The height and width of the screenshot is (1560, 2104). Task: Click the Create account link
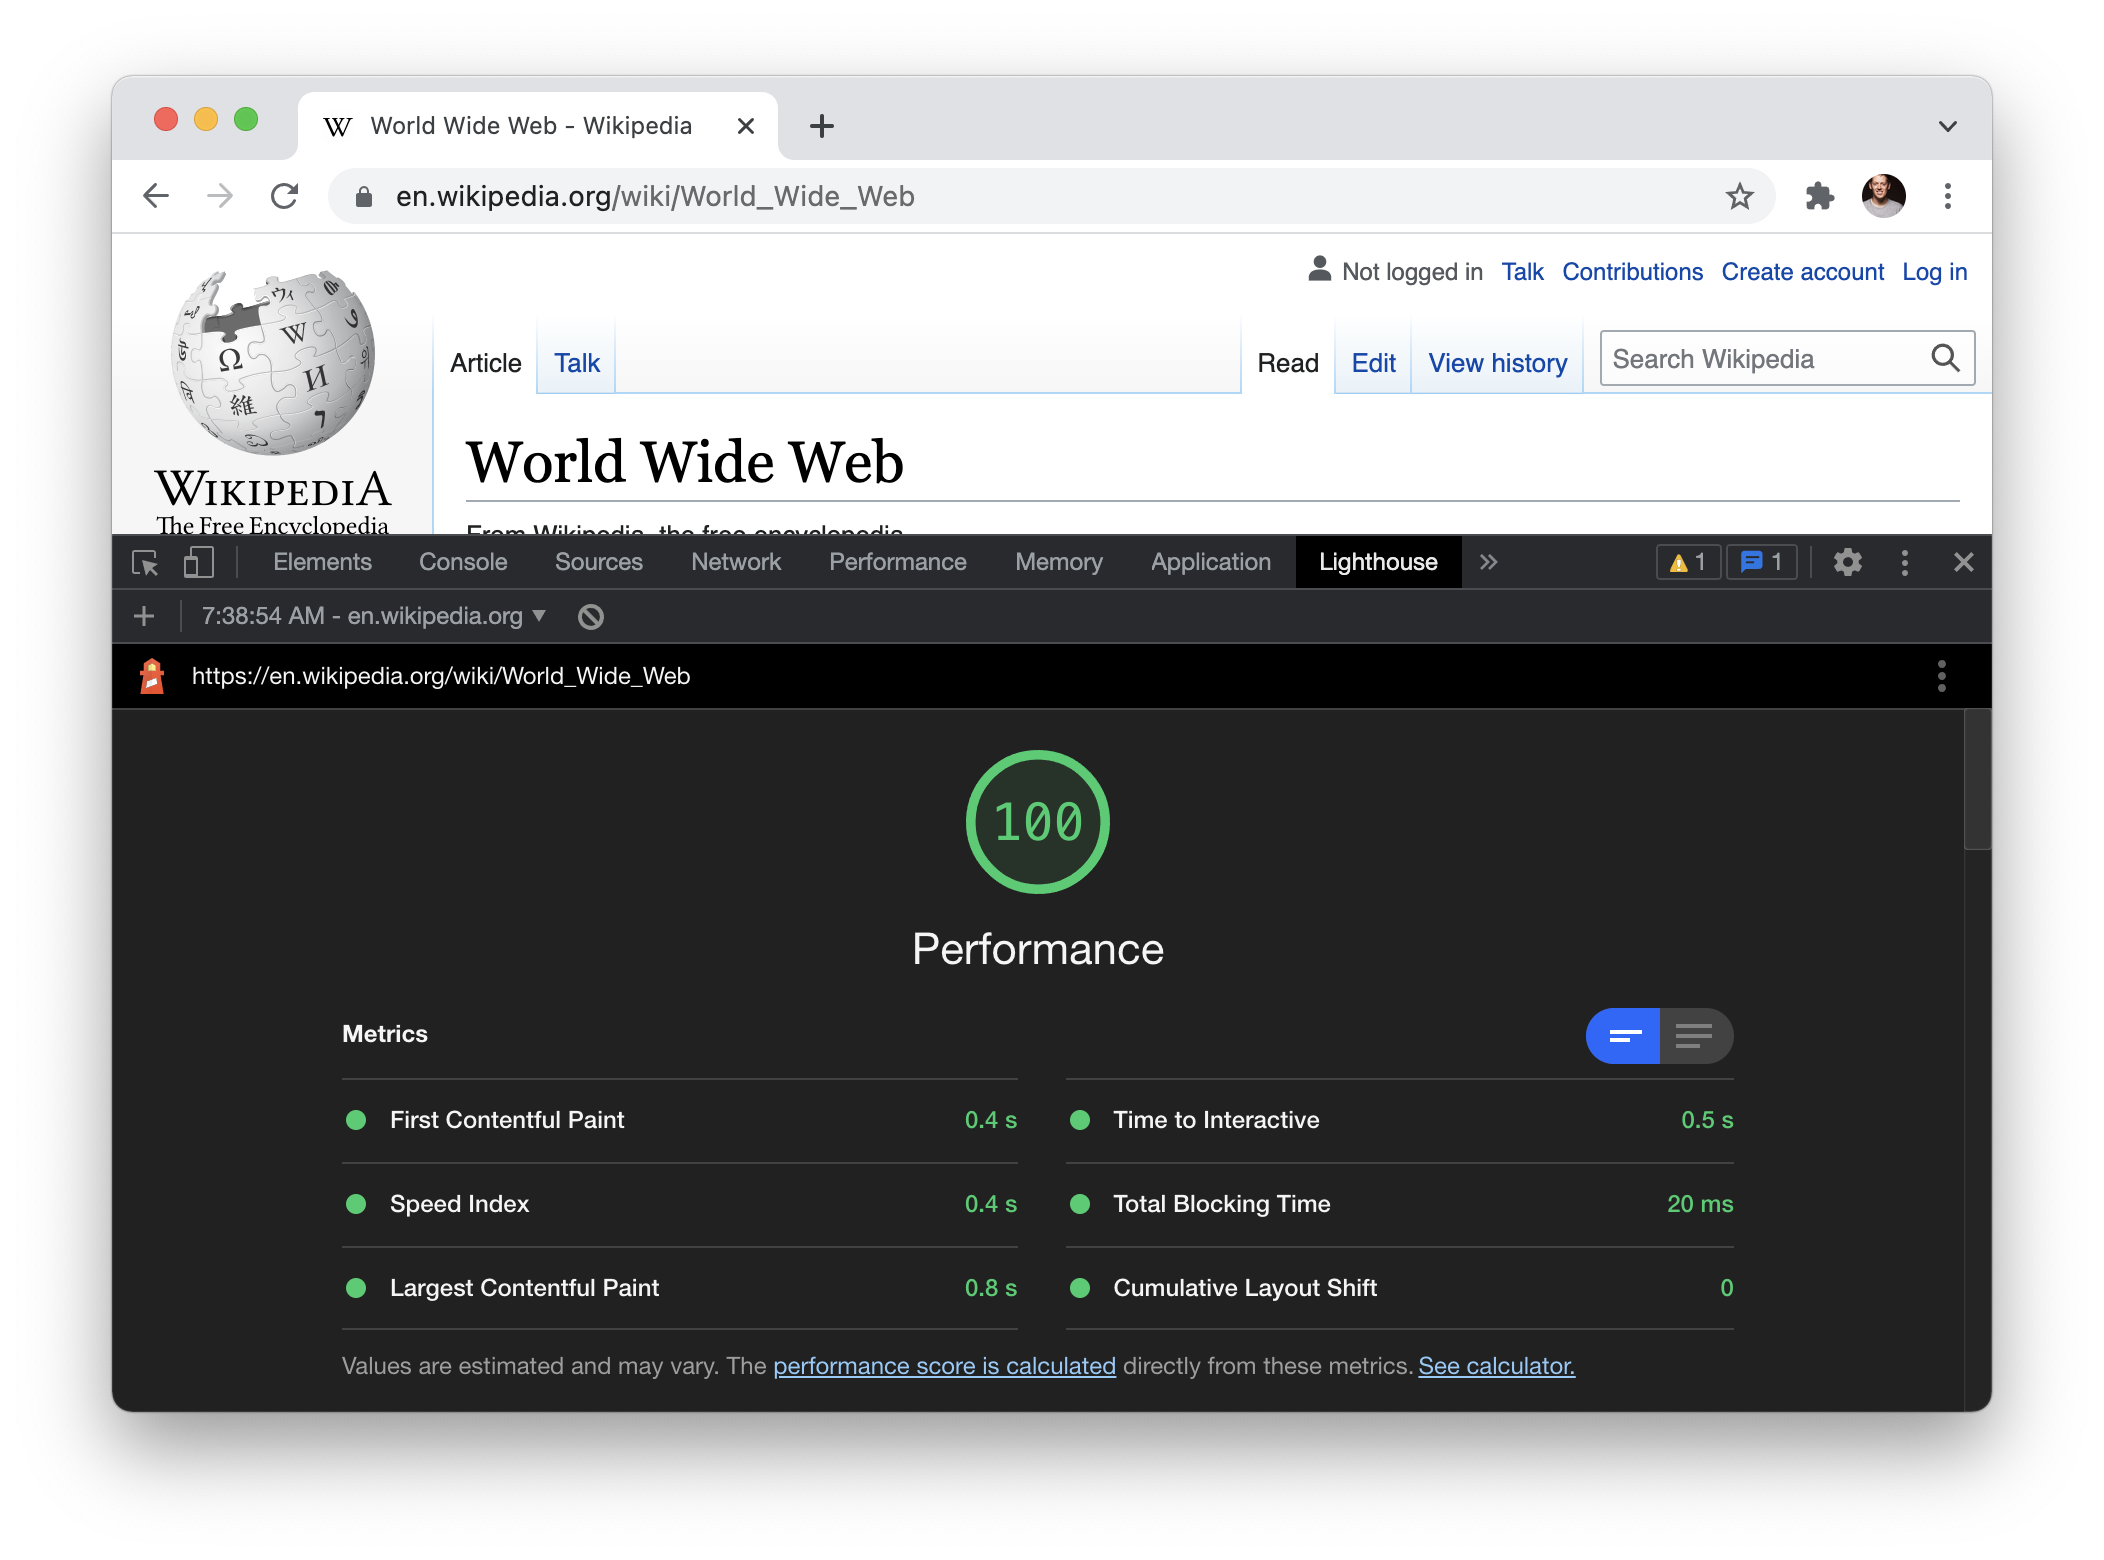1802,271
